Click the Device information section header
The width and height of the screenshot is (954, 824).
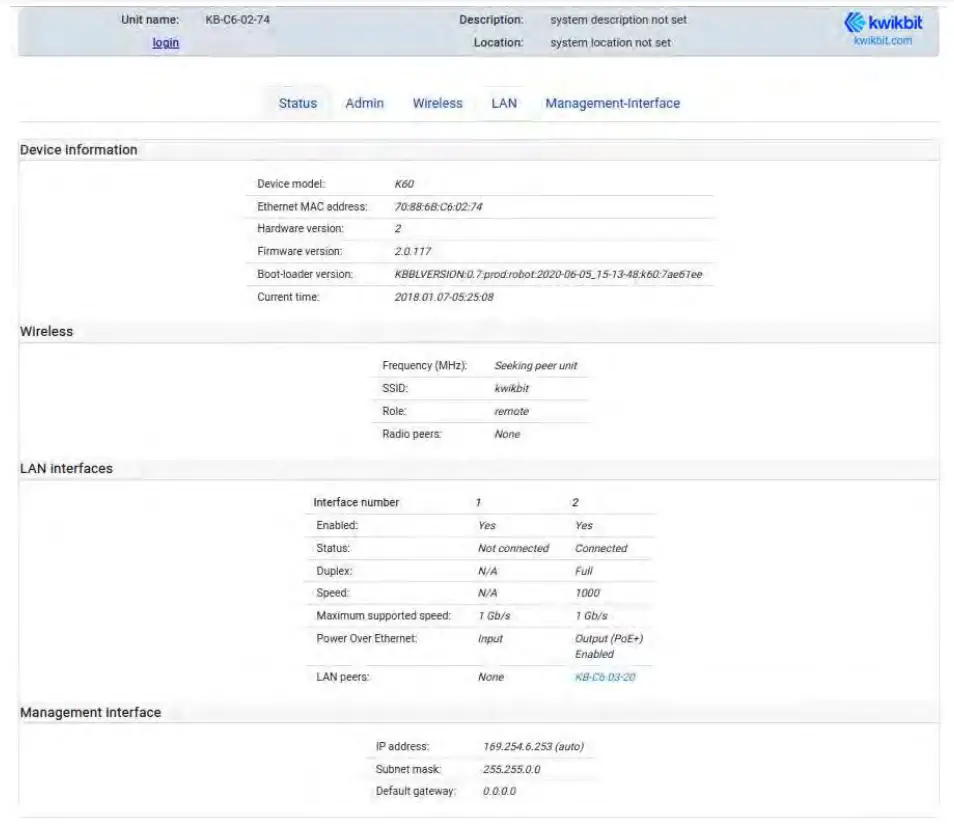pos(79,150)
